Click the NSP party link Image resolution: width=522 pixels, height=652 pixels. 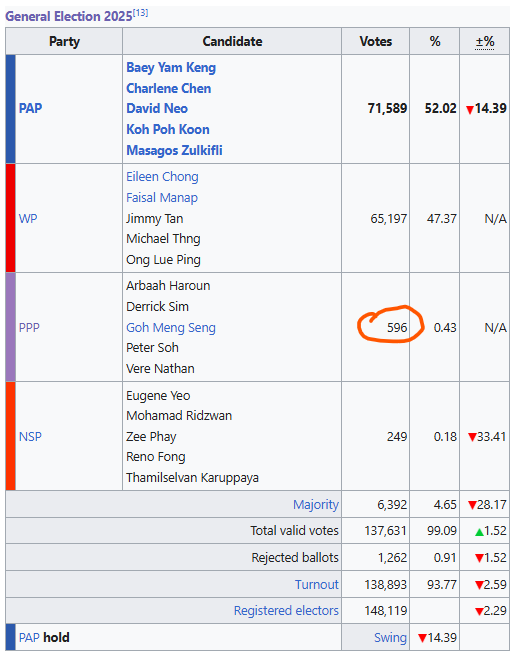tap(30, 437)
